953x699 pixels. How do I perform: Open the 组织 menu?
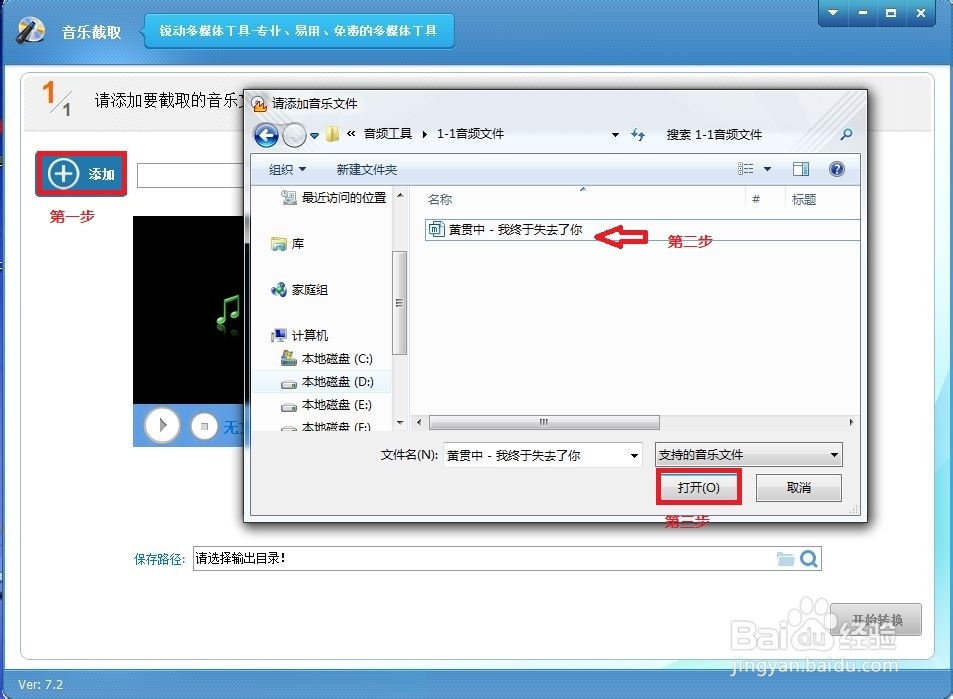pyautogui.click(x=287, y=170)
